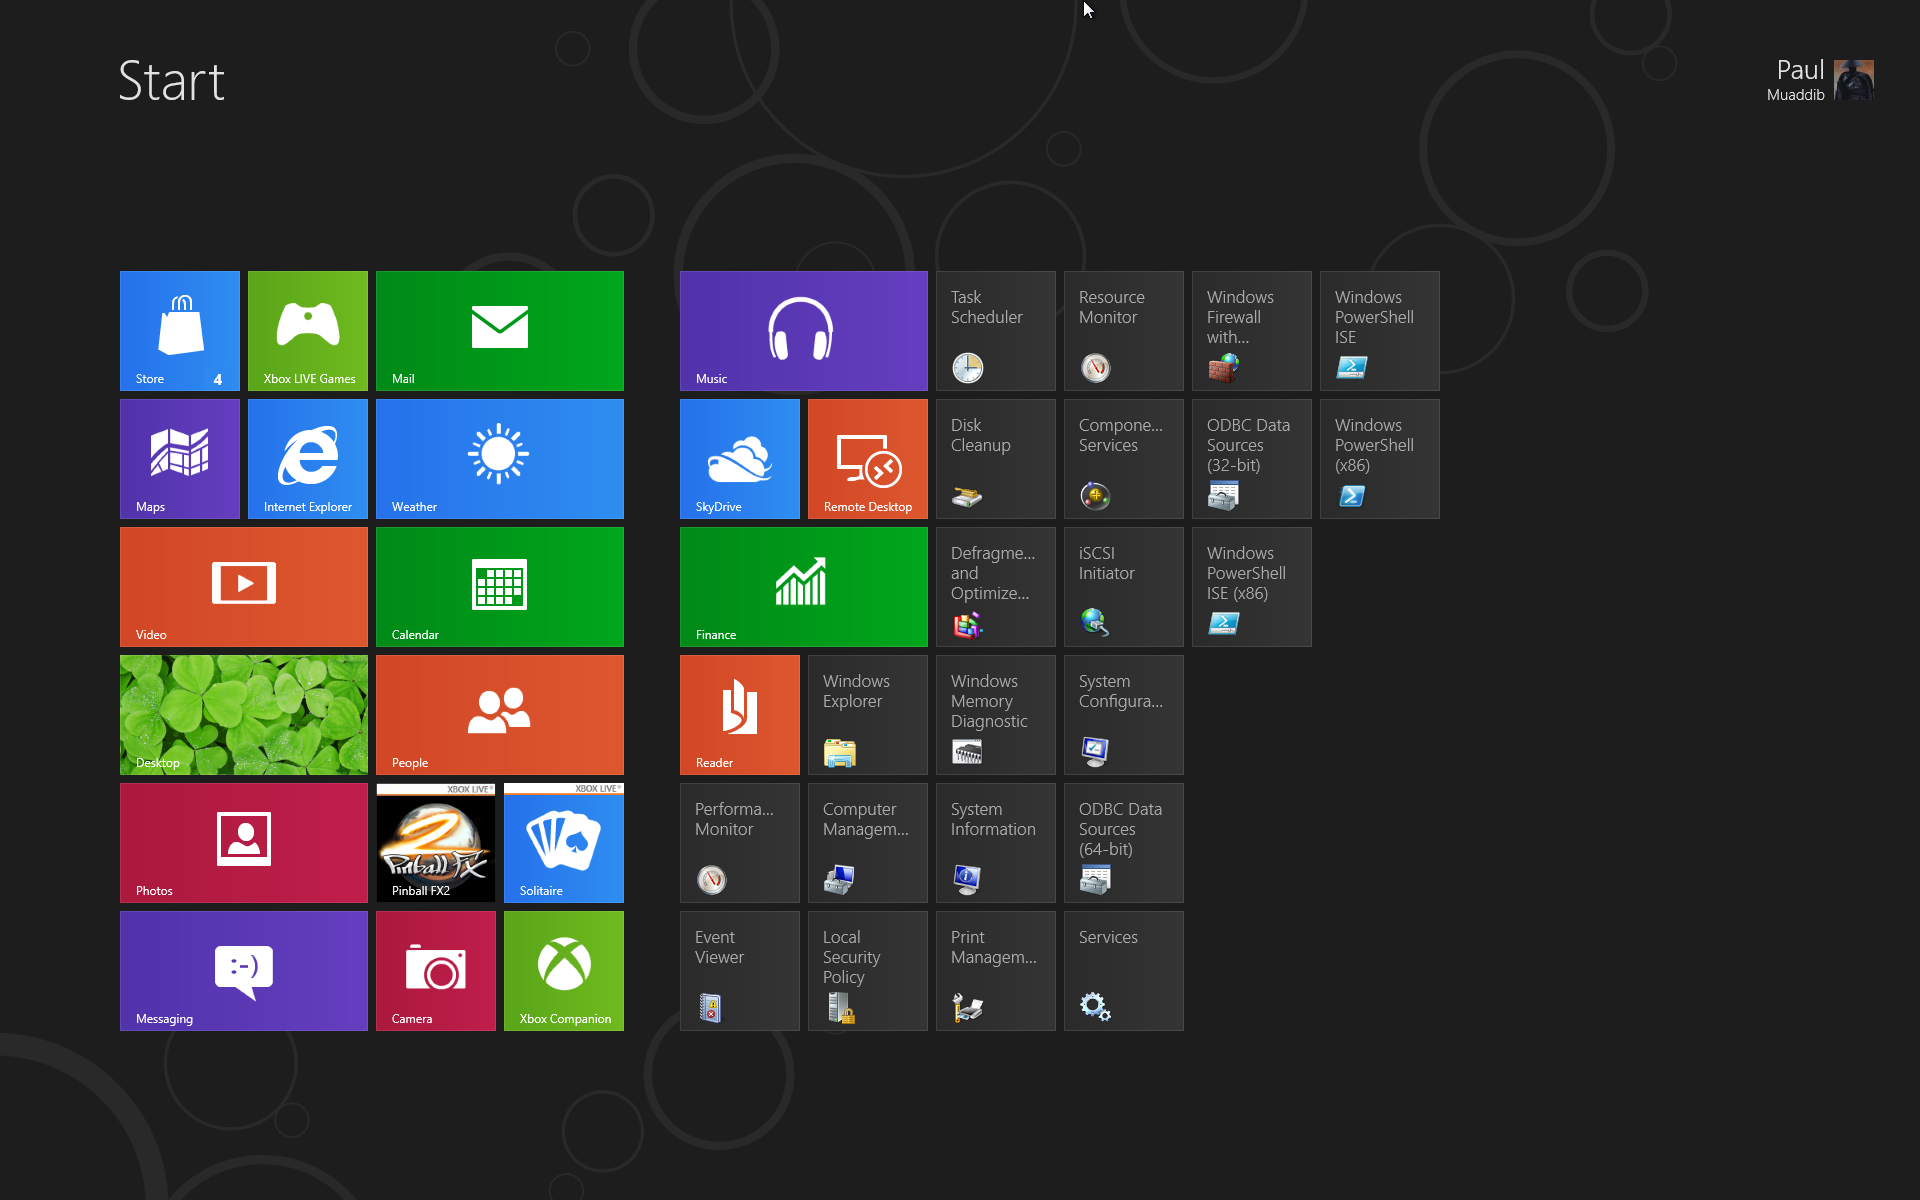Open the Maps tile
The image size is (1920, 1200).
(x=180, y=459)
